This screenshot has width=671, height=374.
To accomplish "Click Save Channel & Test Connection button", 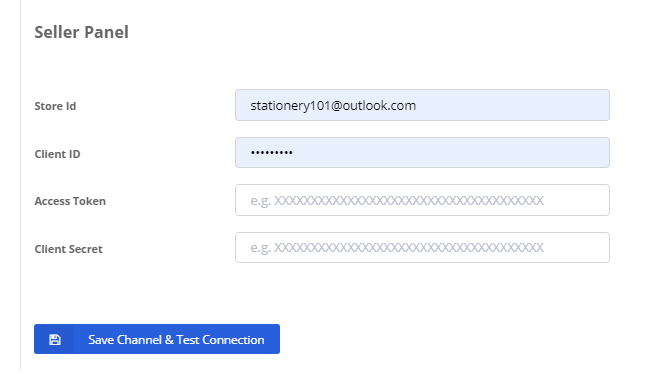I will (x=157, y=339).
